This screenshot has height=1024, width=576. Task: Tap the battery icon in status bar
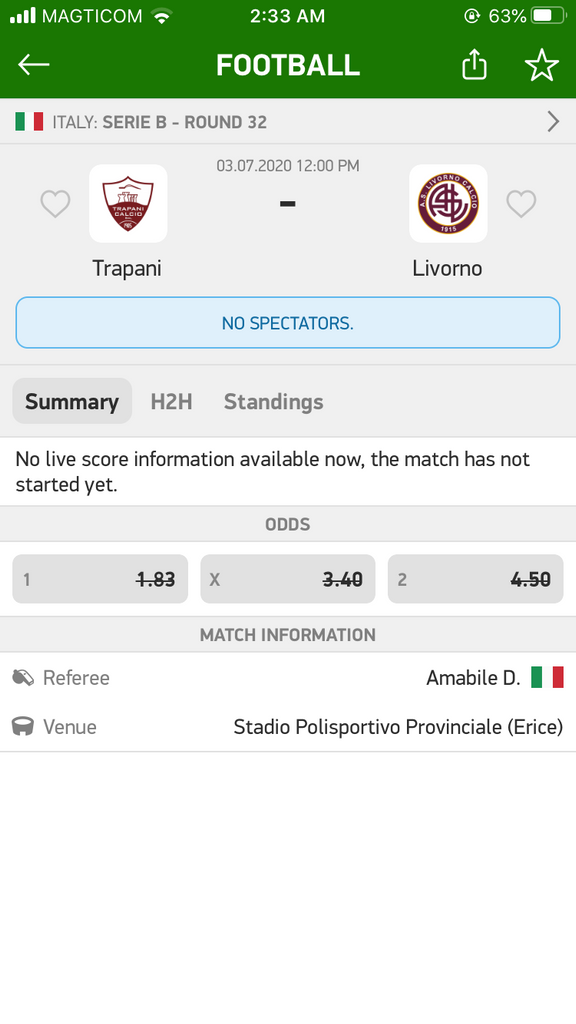point(549,16)
